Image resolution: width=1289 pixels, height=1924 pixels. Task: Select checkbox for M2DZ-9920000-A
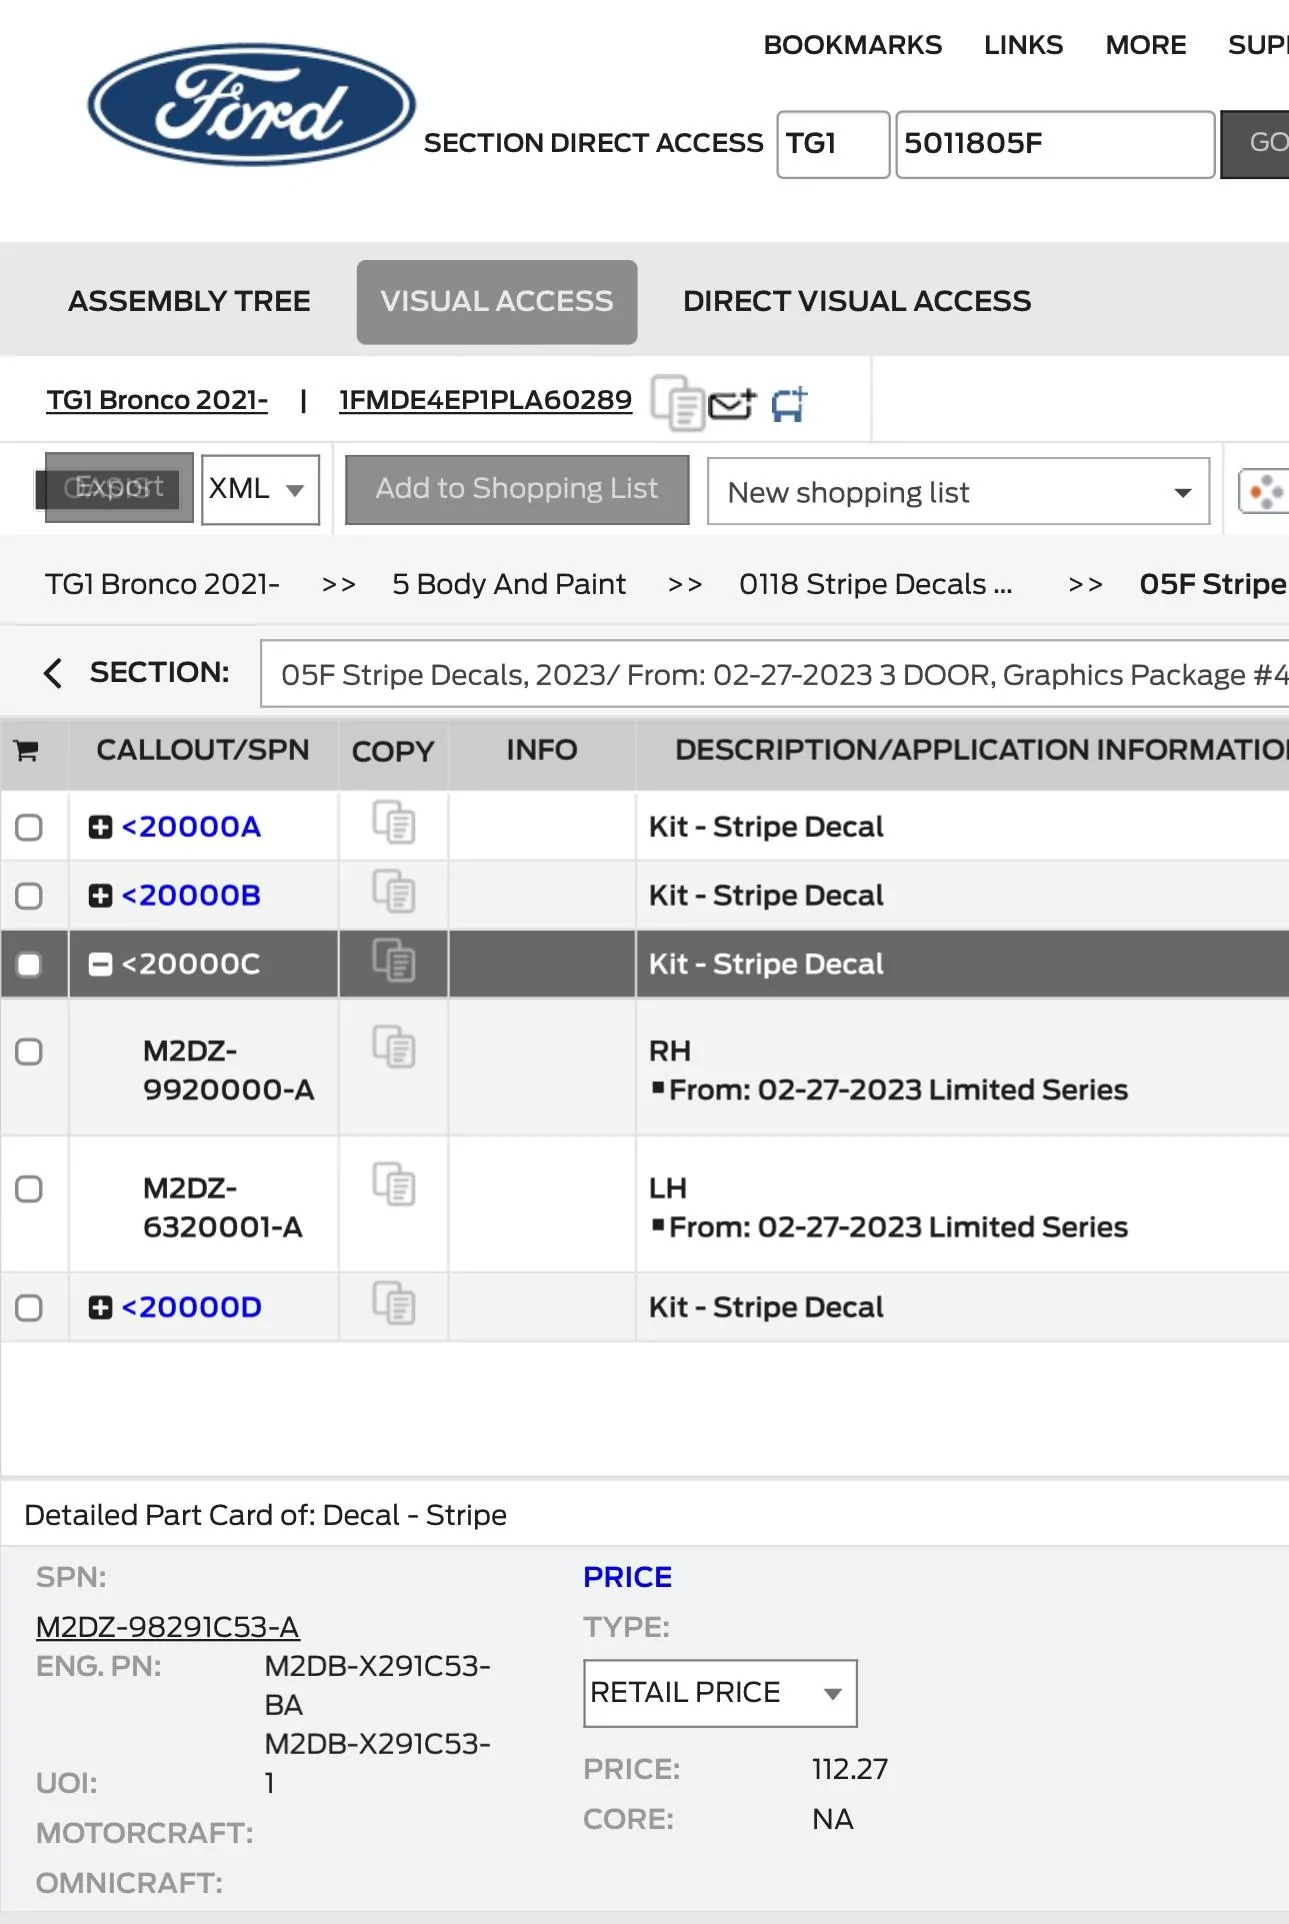(29, 1051)
